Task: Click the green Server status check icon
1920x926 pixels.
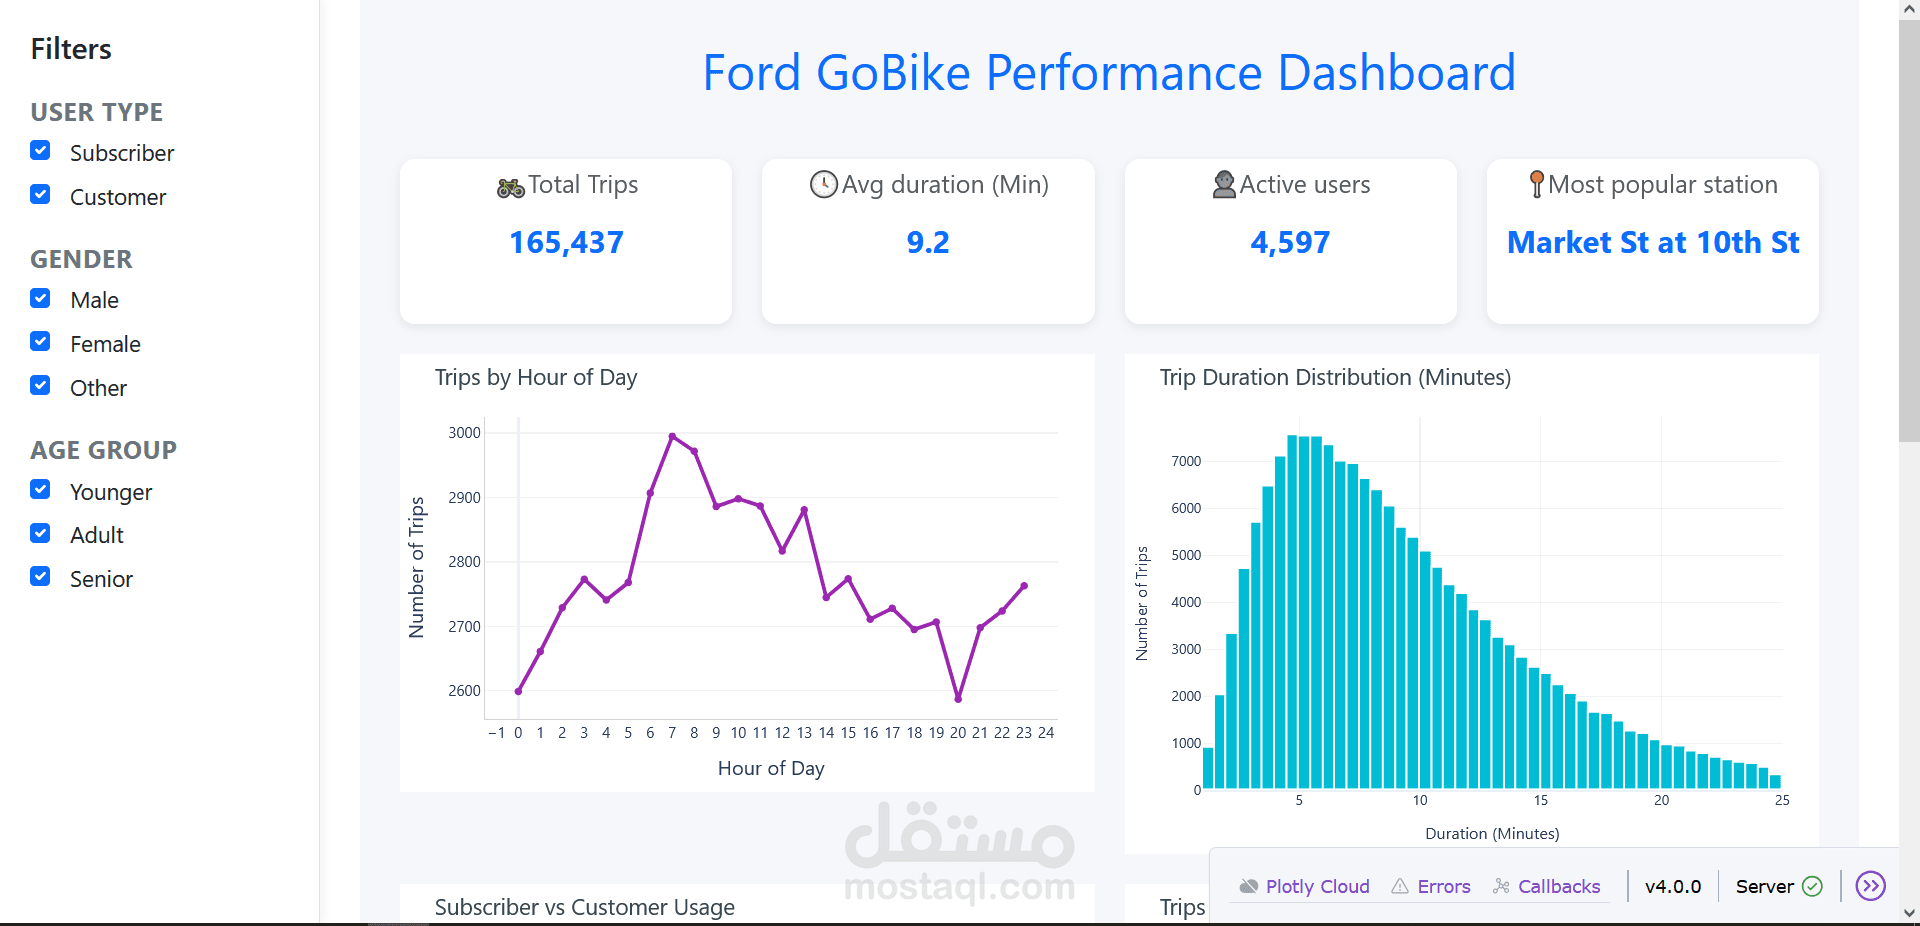Action: pos(1813,887)
